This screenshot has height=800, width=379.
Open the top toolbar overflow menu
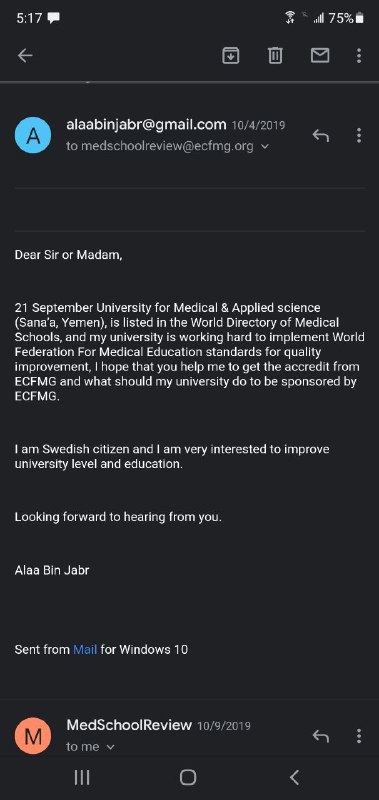[x=359, y=56]
